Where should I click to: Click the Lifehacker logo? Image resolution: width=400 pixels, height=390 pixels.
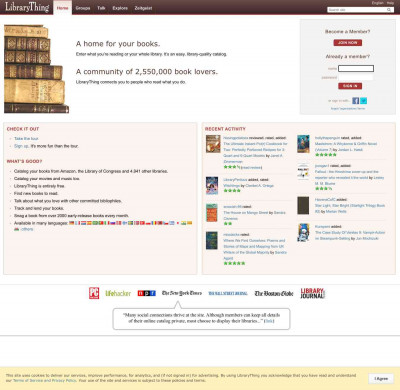tap(118, 293)
